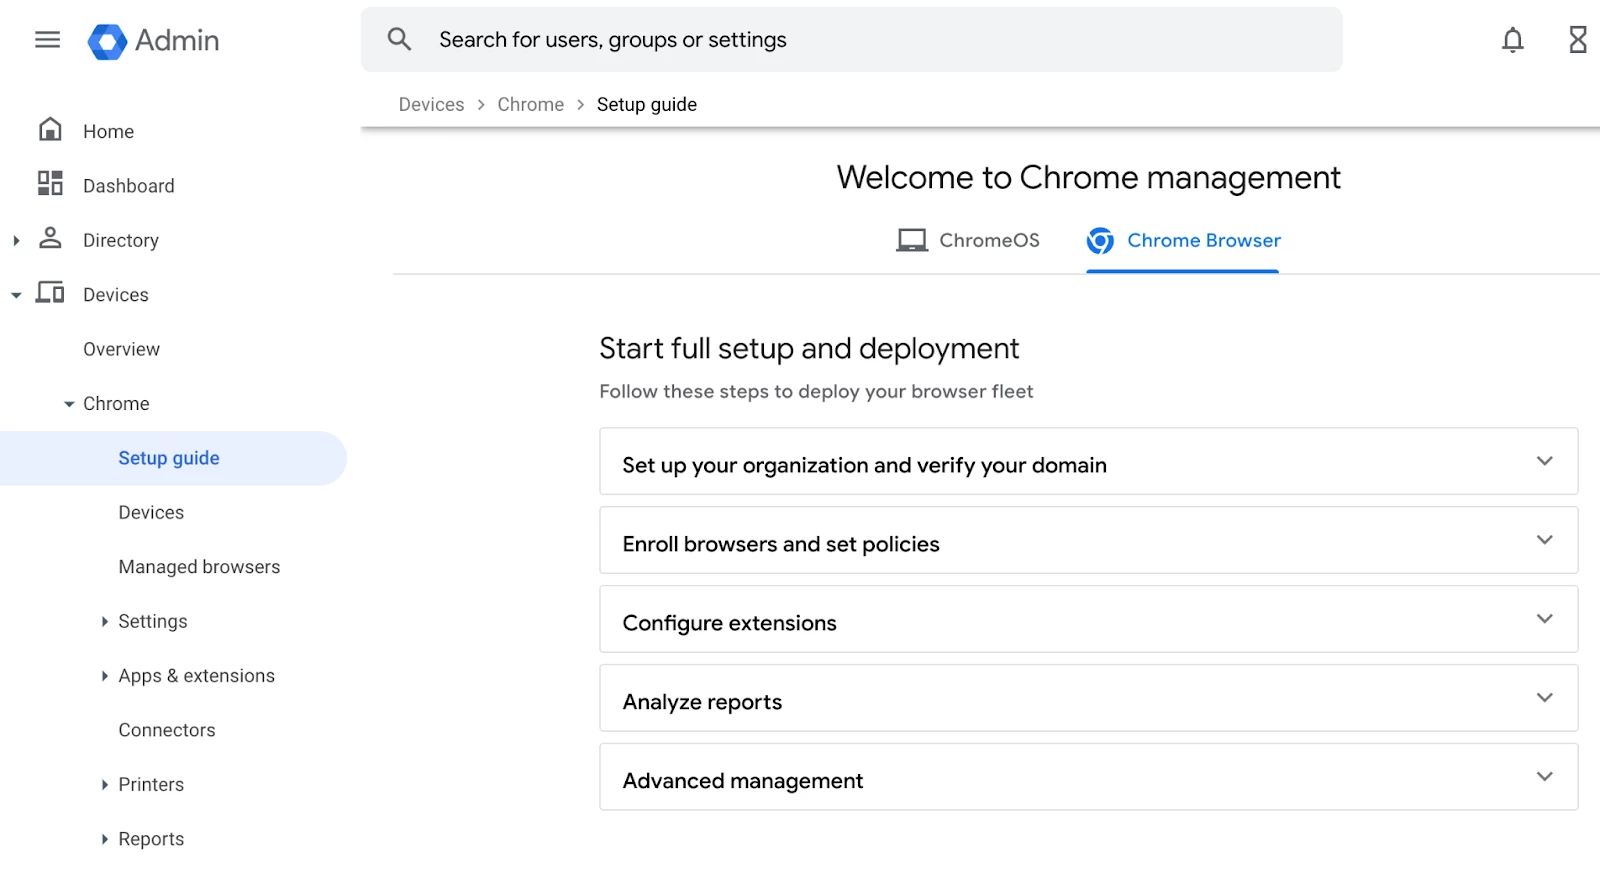Screen dimensions: 1600x881
Task: Collapse the Devices tree arrow
Action: [x=16, y=295]
